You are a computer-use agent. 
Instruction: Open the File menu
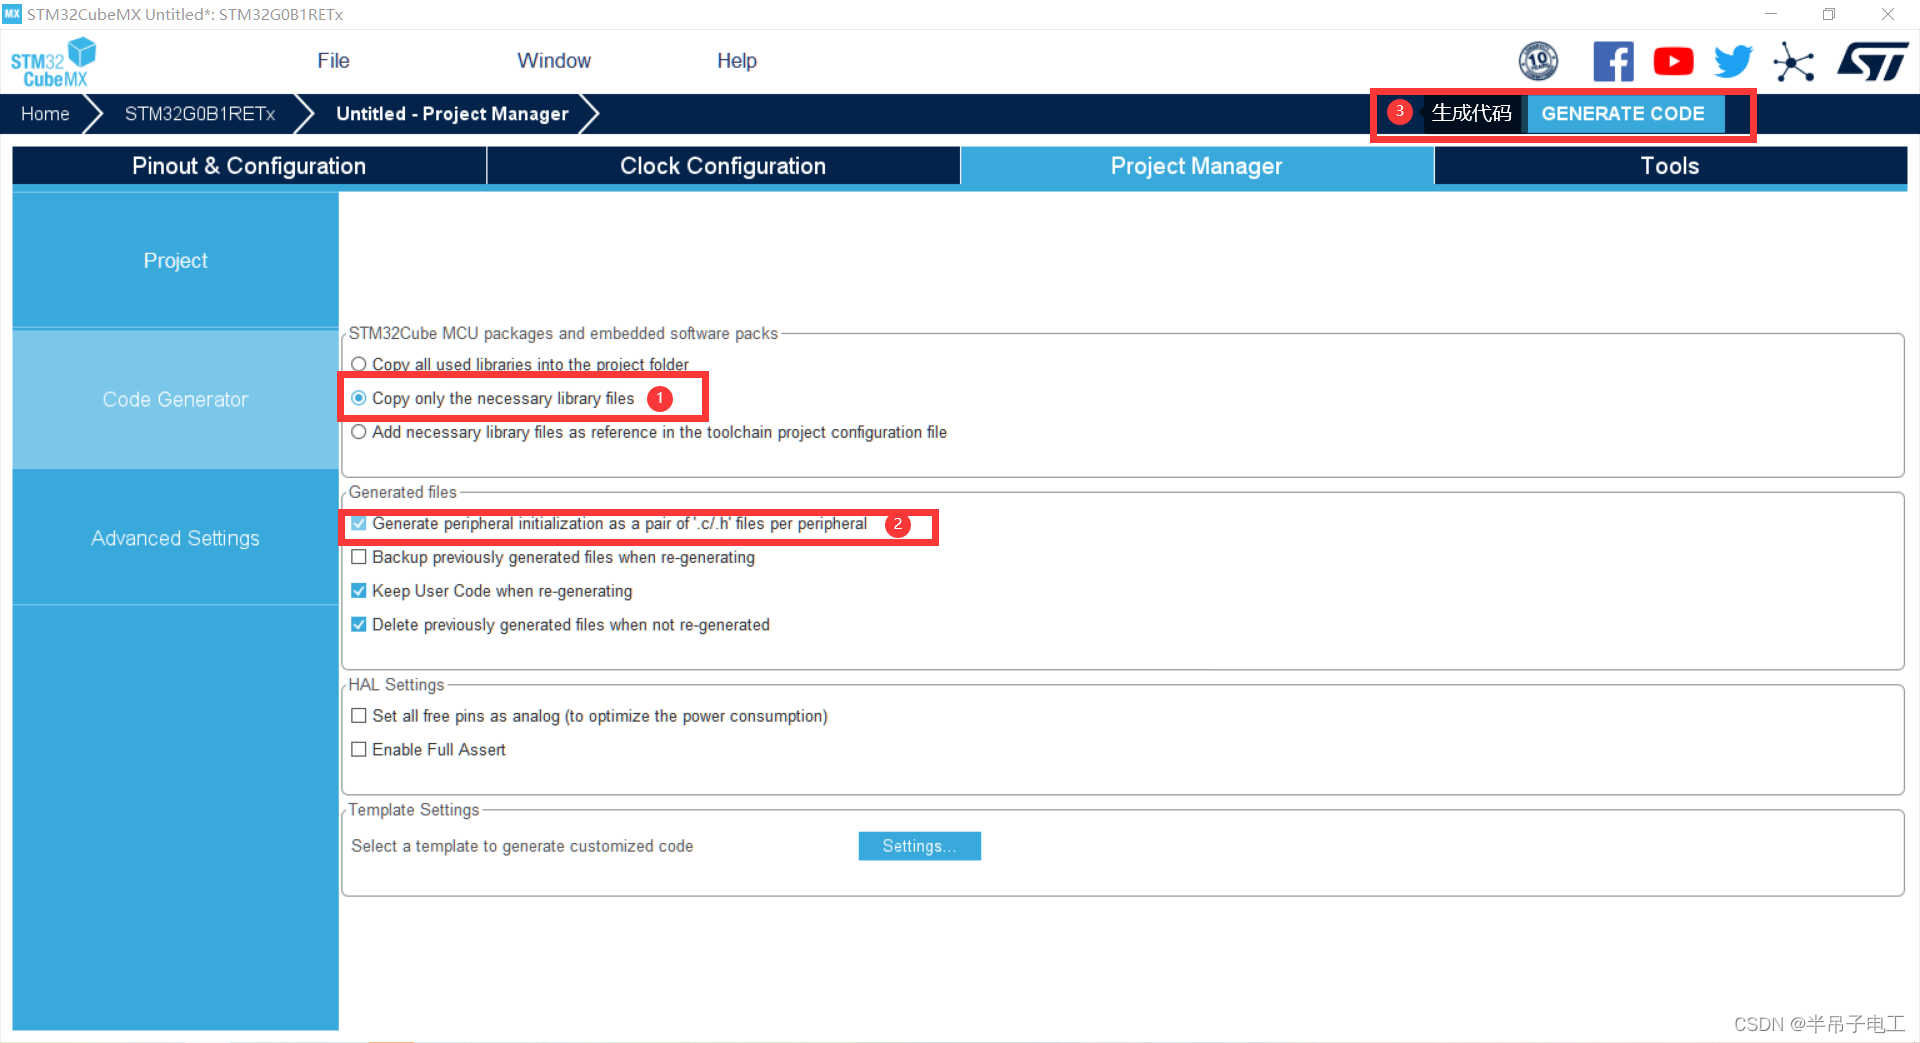(333, 61)
